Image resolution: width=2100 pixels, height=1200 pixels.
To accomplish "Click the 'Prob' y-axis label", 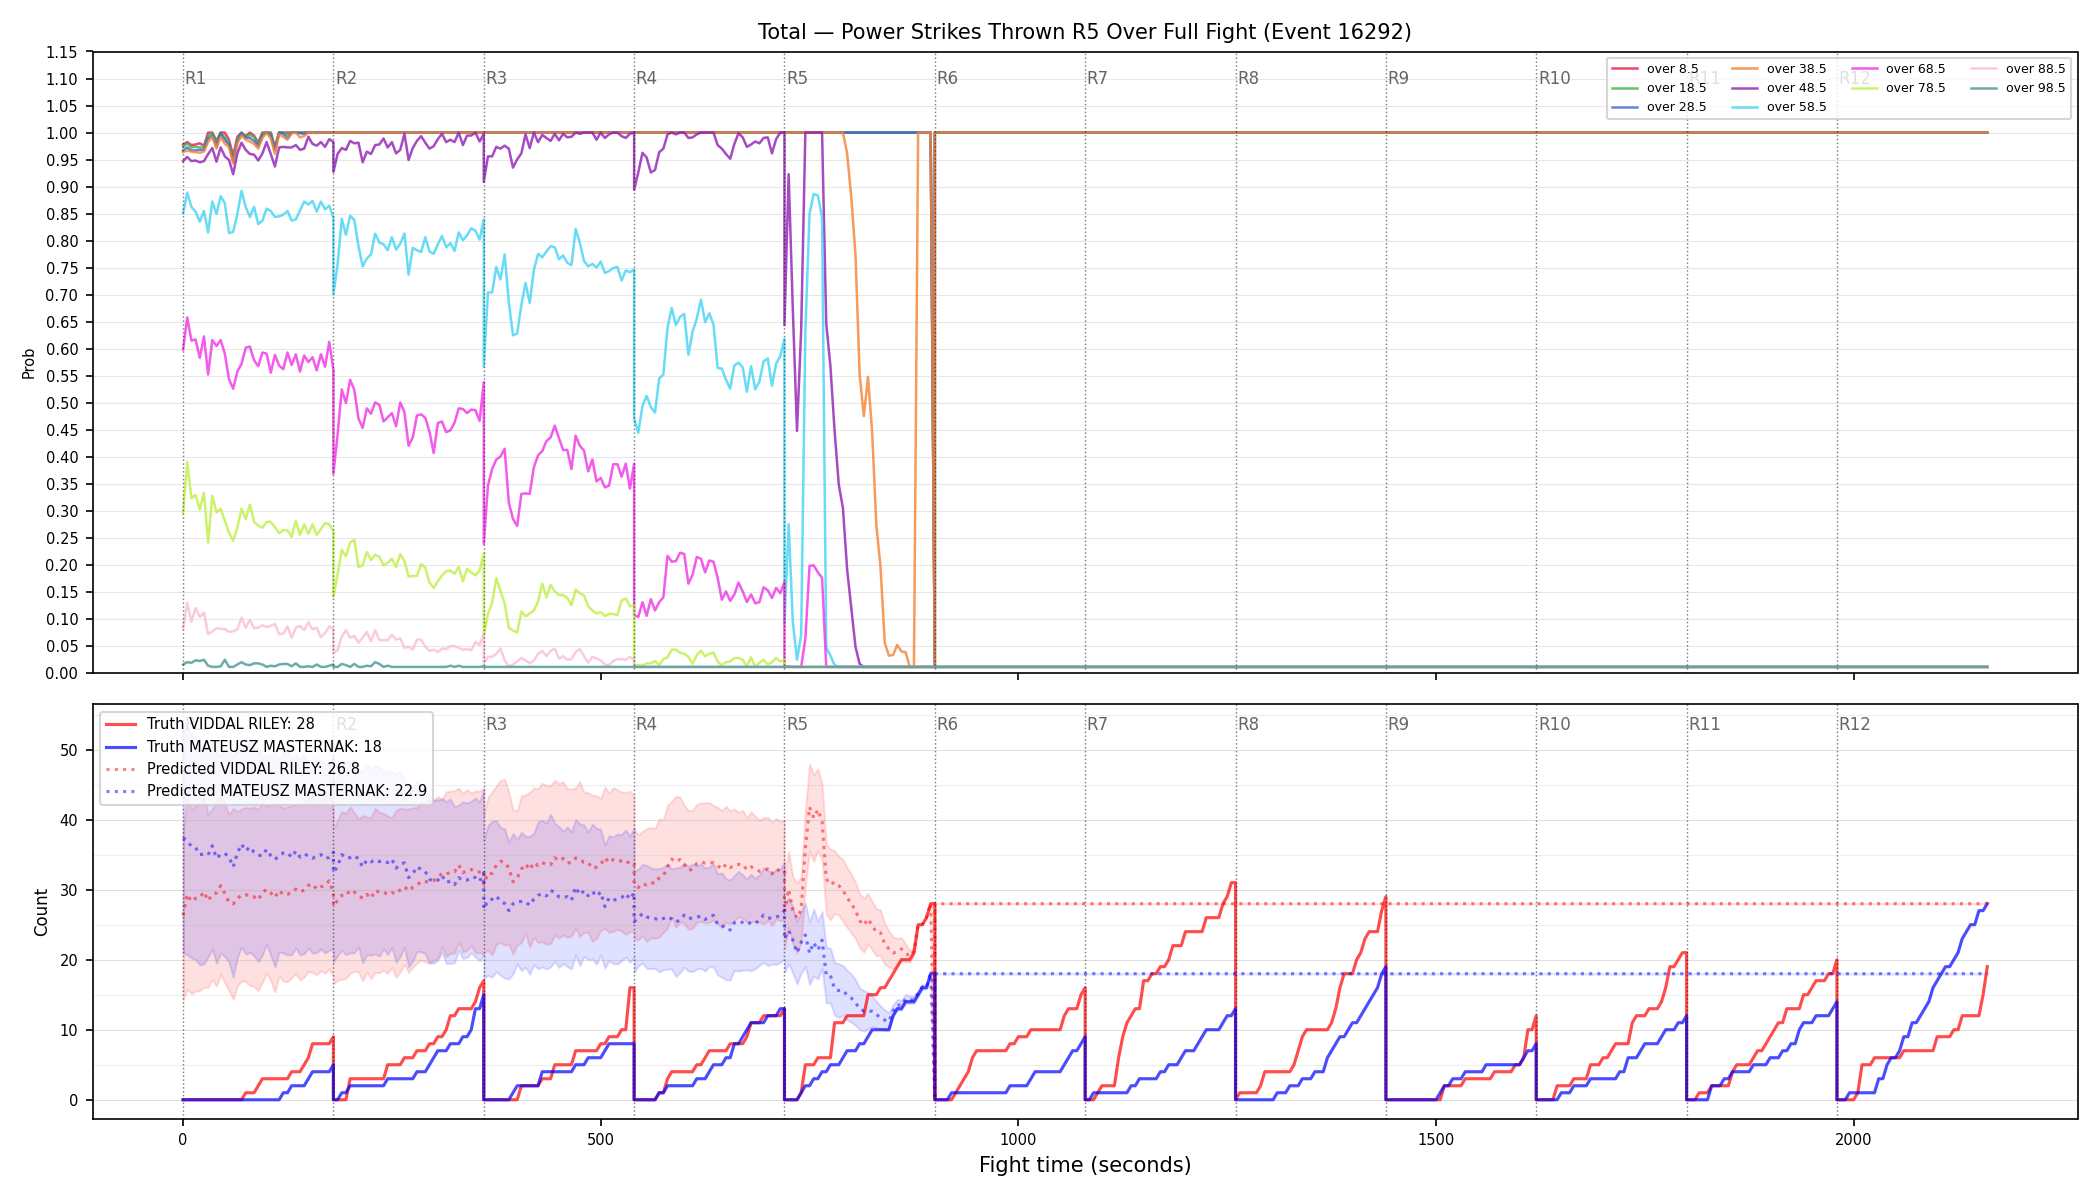I will [x=29, y=363].
